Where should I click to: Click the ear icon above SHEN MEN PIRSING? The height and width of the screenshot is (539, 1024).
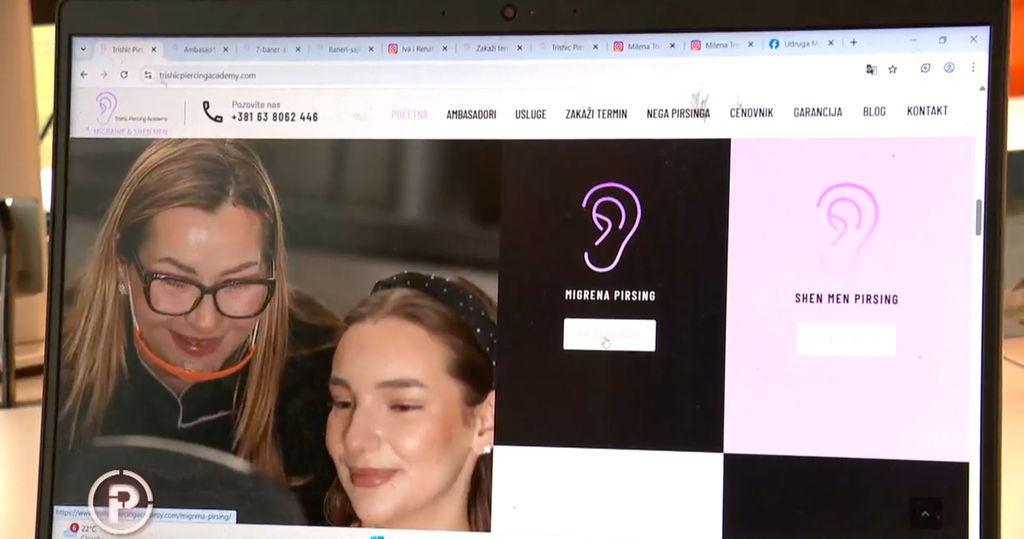(846, 227)
